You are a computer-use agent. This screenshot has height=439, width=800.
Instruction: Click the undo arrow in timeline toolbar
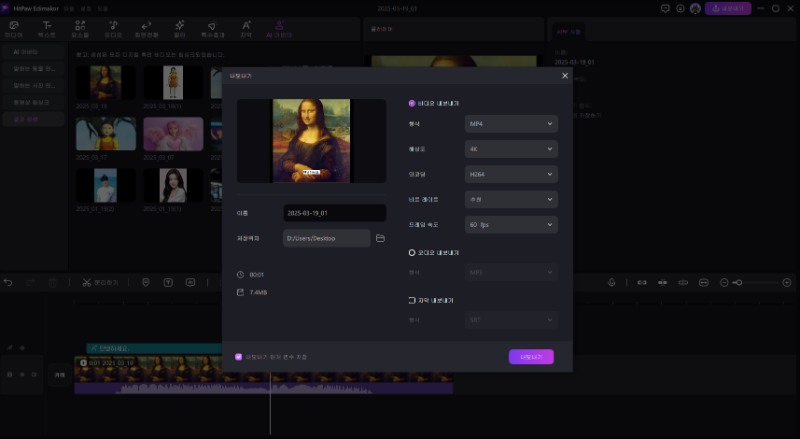8,283
